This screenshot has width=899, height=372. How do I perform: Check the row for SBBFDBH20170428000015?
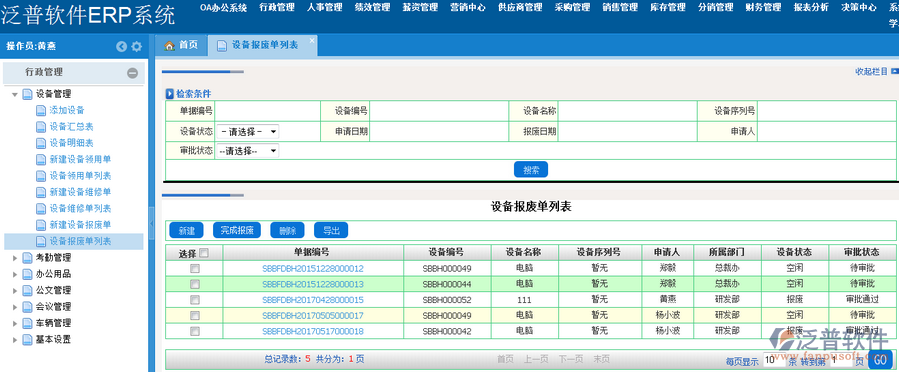pos(195,300)
